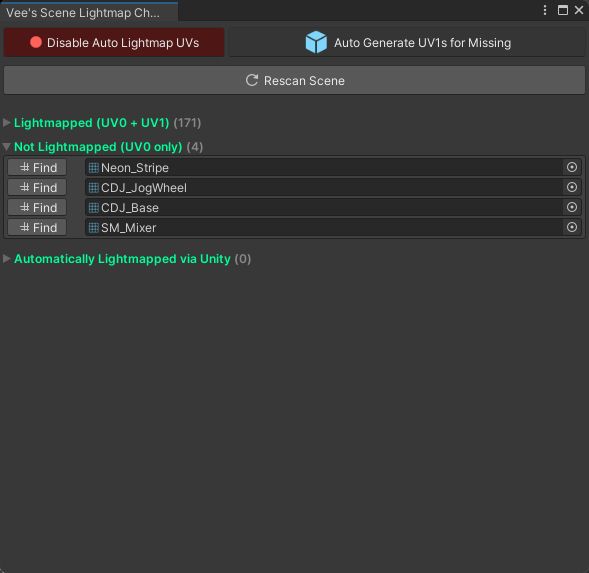The height and width of the screenshot is (573, 589).
Task: Maximize the lightmap checker window
Action: click(x=562, y=10)
